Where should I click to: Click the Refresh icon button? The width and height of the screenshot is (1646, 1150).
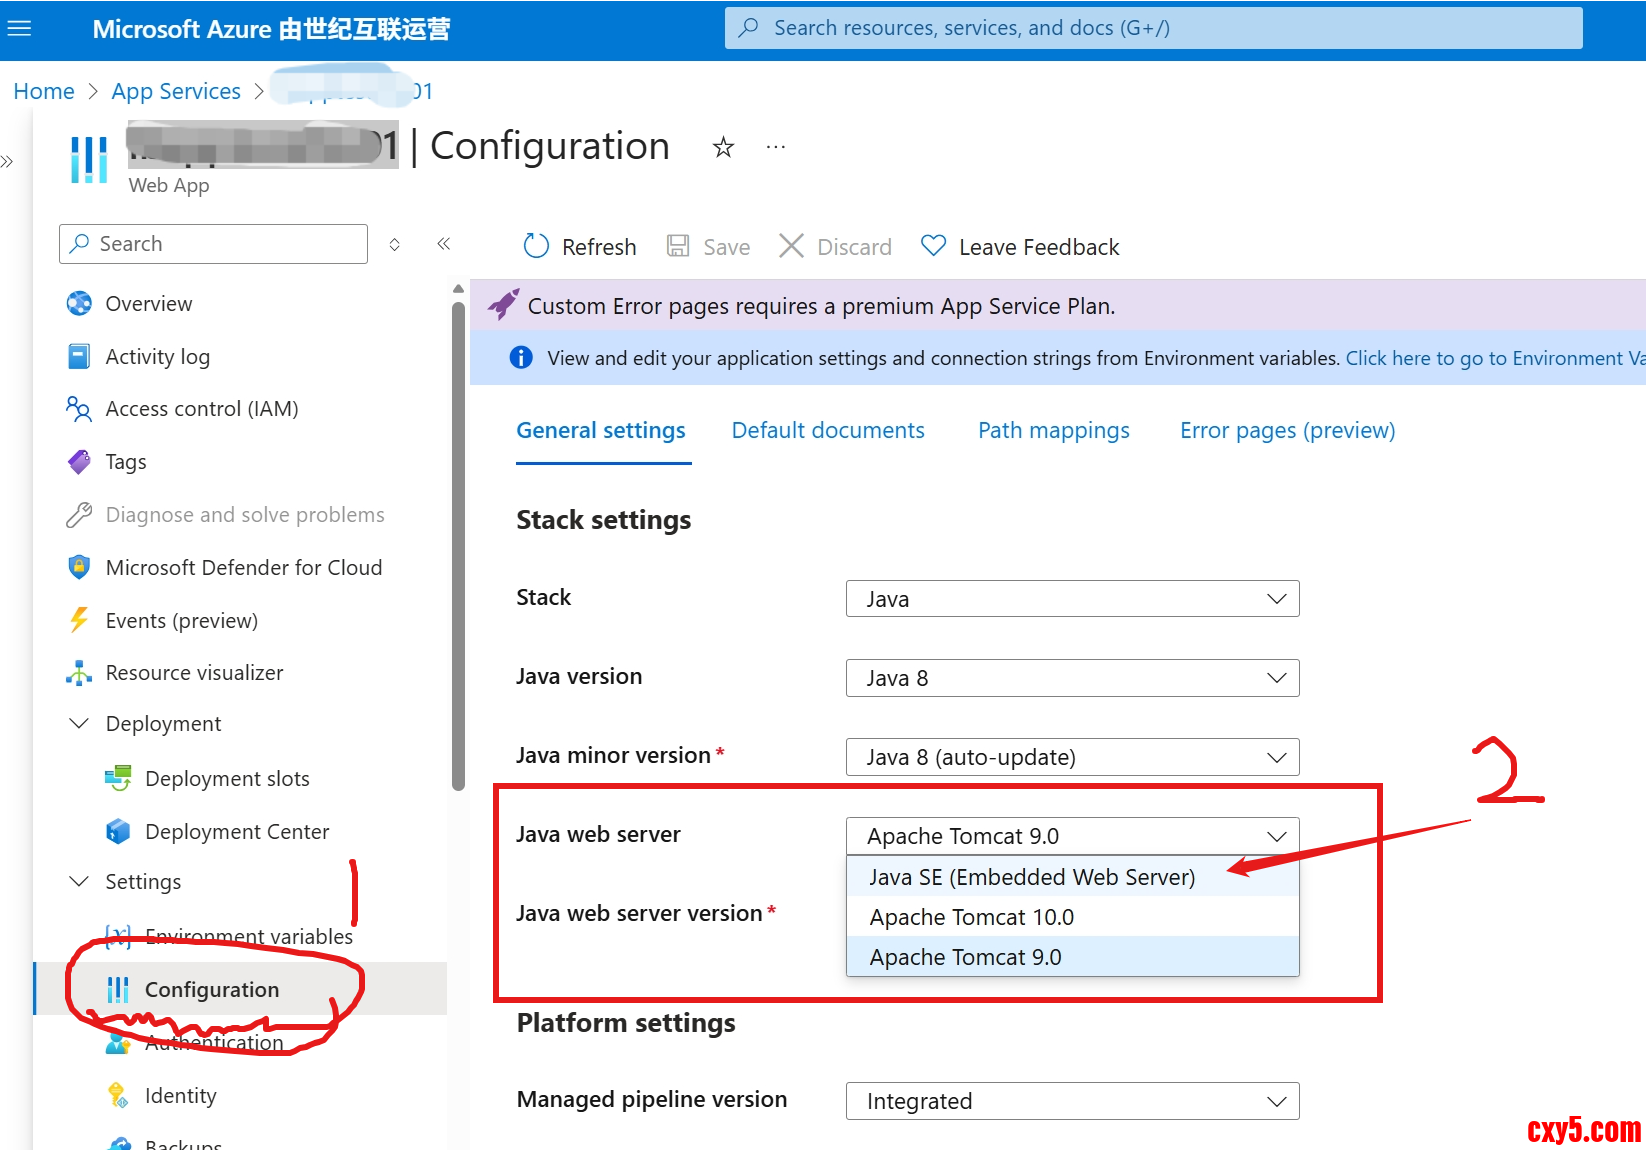point(537,246)
